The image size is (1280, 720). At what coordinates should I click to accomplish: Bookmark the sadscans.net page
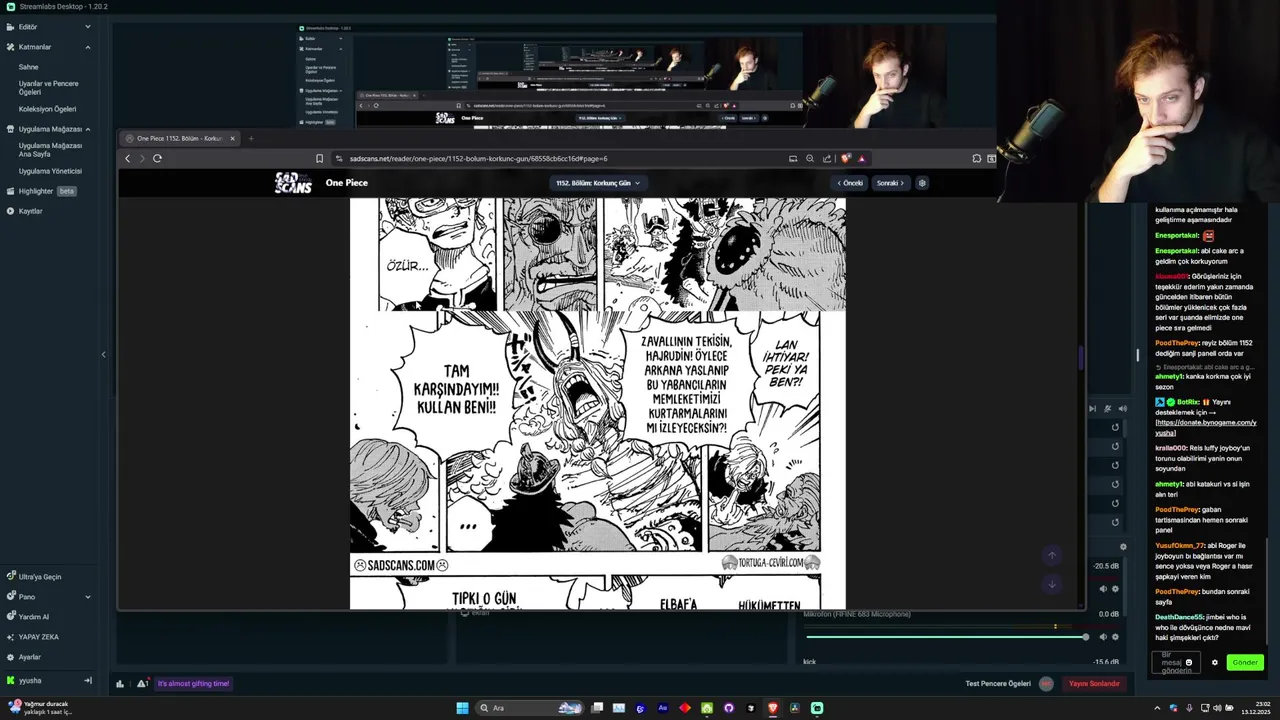click(x=319, y=158)
